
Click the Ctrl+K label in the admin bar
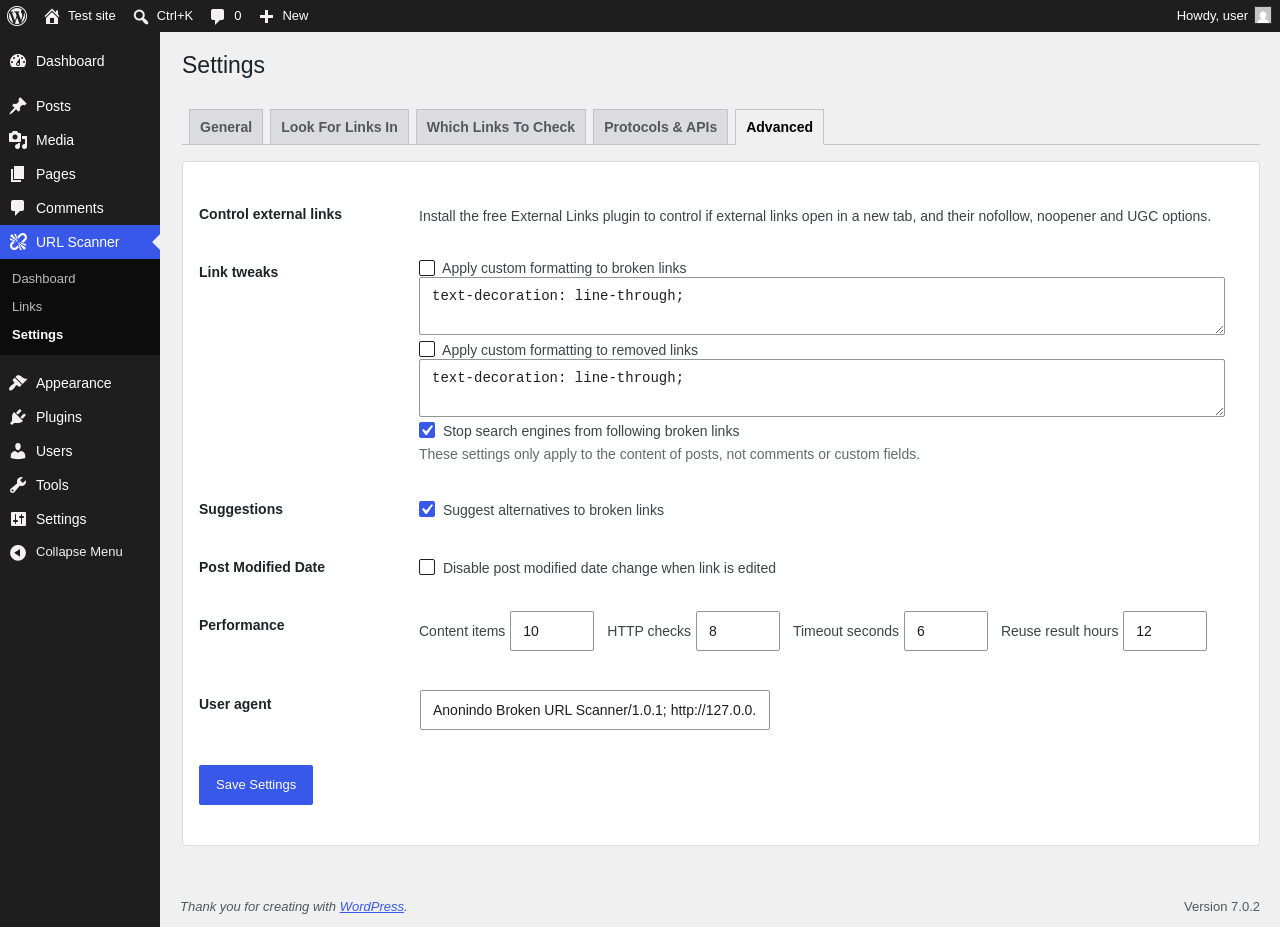point(175,15)
